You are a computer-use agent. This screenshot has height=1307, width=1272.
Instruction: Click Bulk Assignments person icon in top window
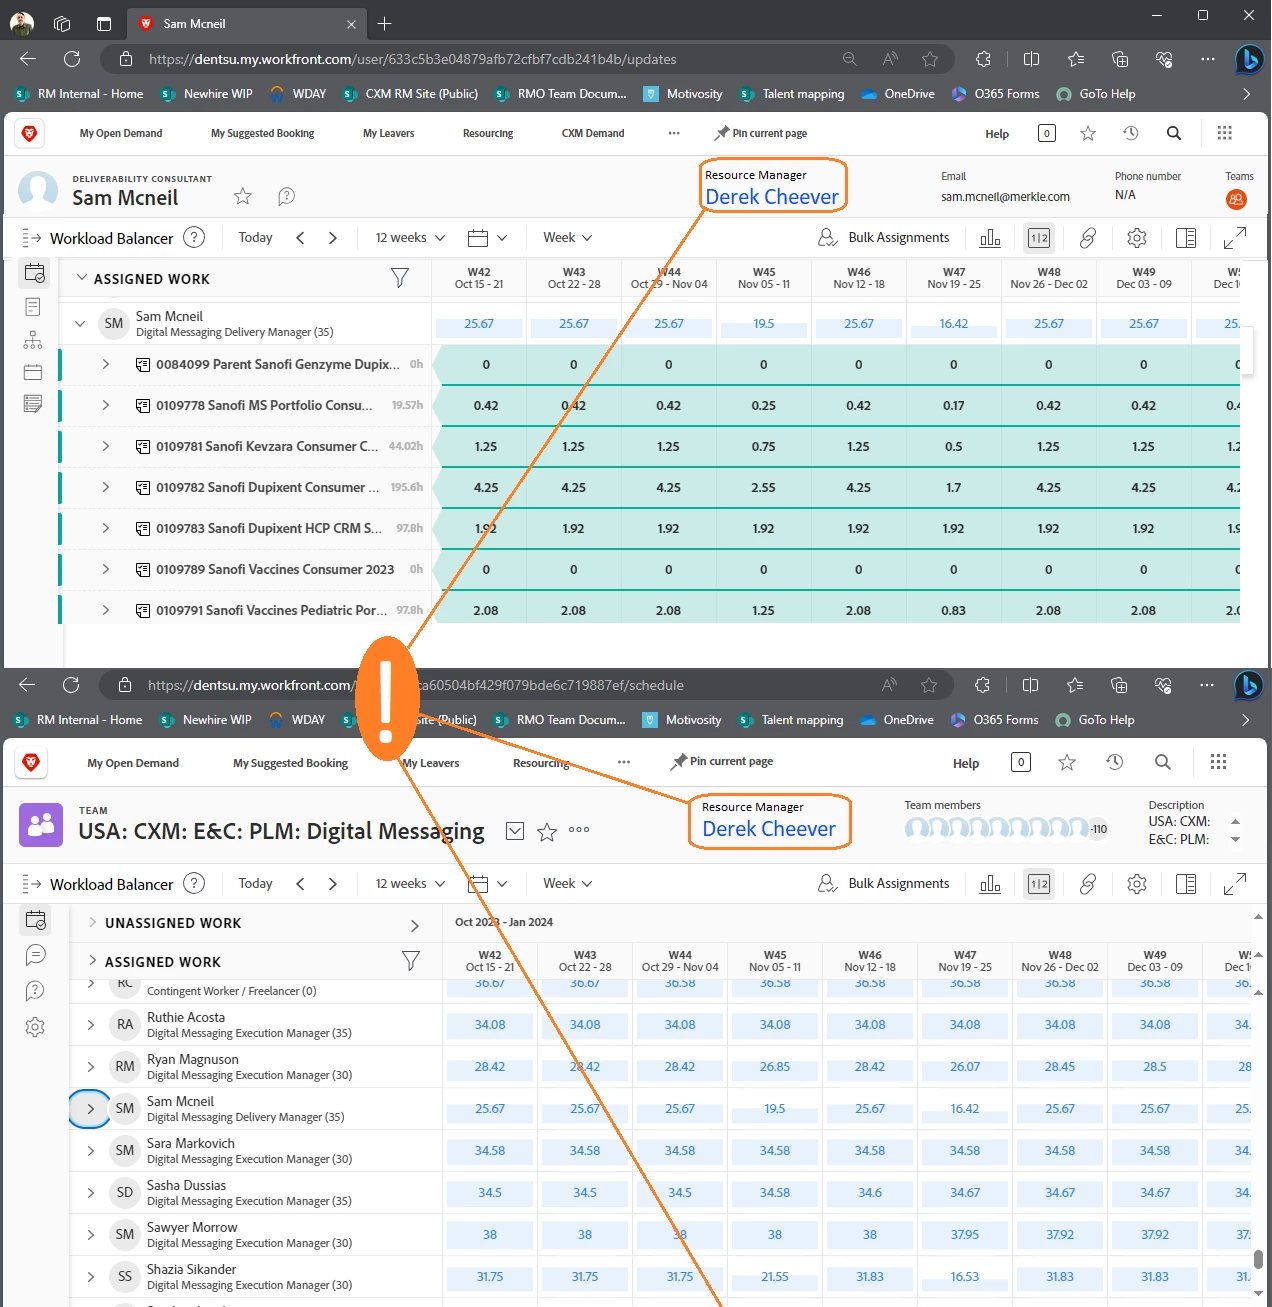point(828,237)
